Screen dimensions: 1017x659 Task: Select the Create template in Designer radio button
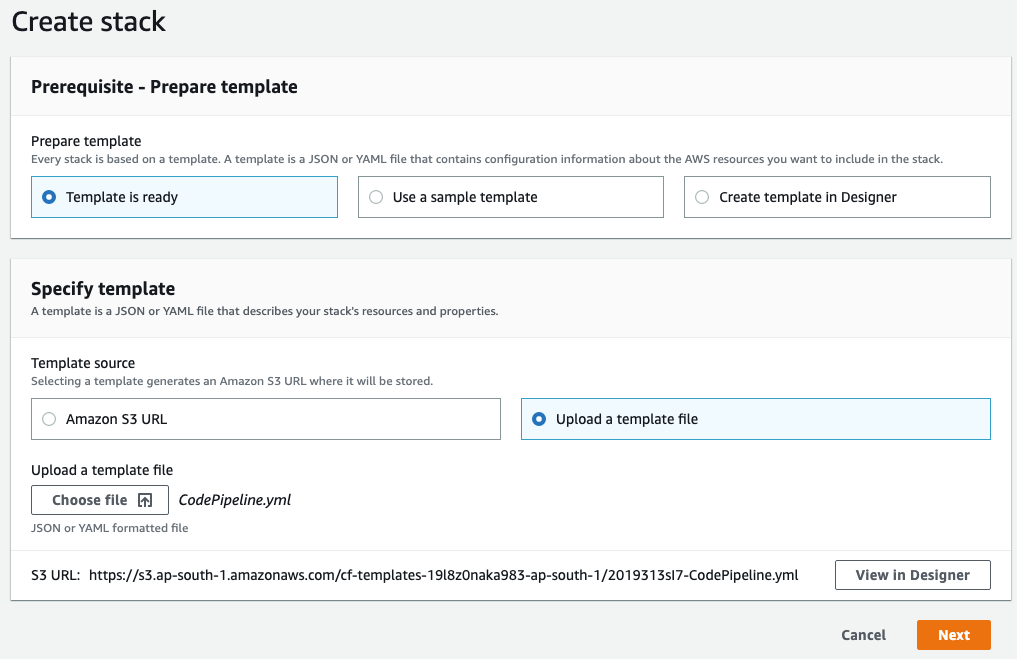coord(702,197)
